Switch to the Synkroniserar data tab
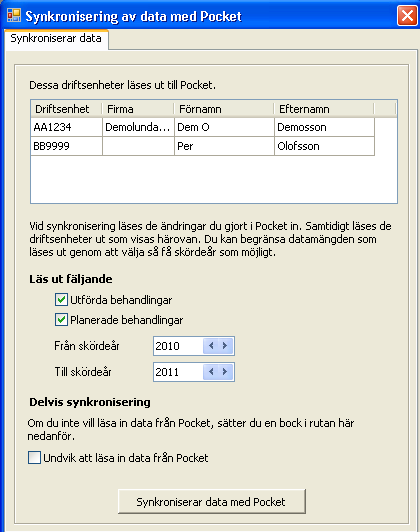 (x=56, y=39)
